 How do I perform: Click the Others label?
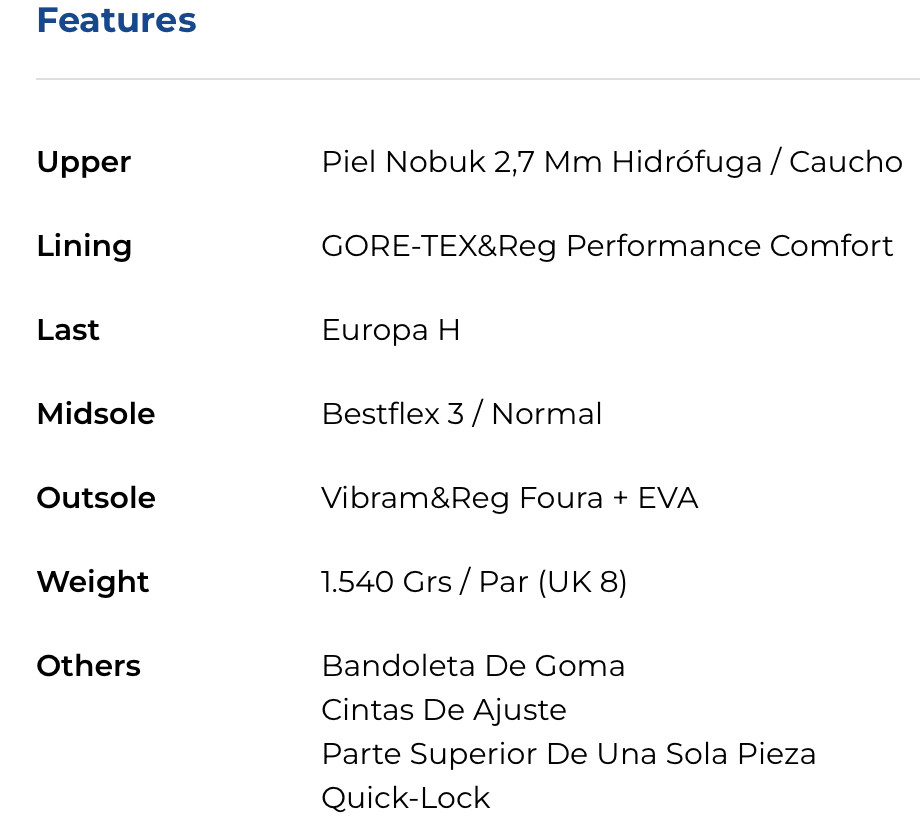click(x=89, y=666)
